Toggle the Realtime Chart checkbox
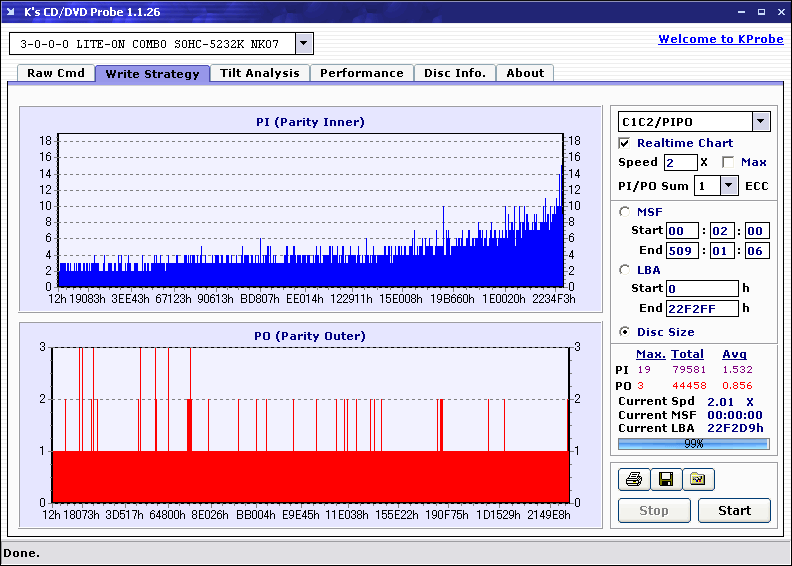Viewport: 792px width, 566px height. [x=625, y=143]
